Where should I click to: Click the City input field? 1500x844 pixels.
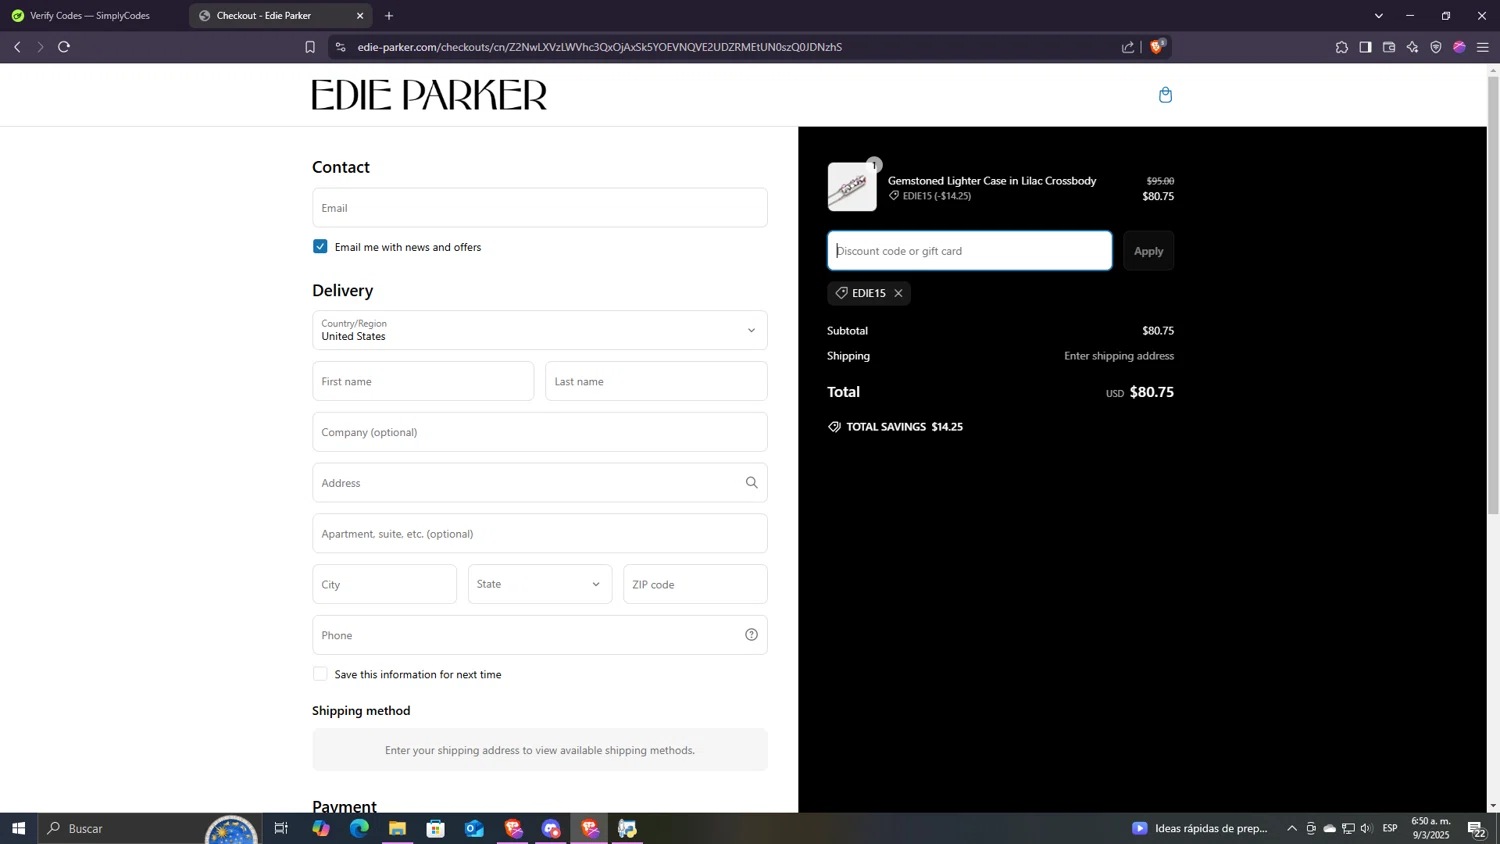[x=384, y=584]
